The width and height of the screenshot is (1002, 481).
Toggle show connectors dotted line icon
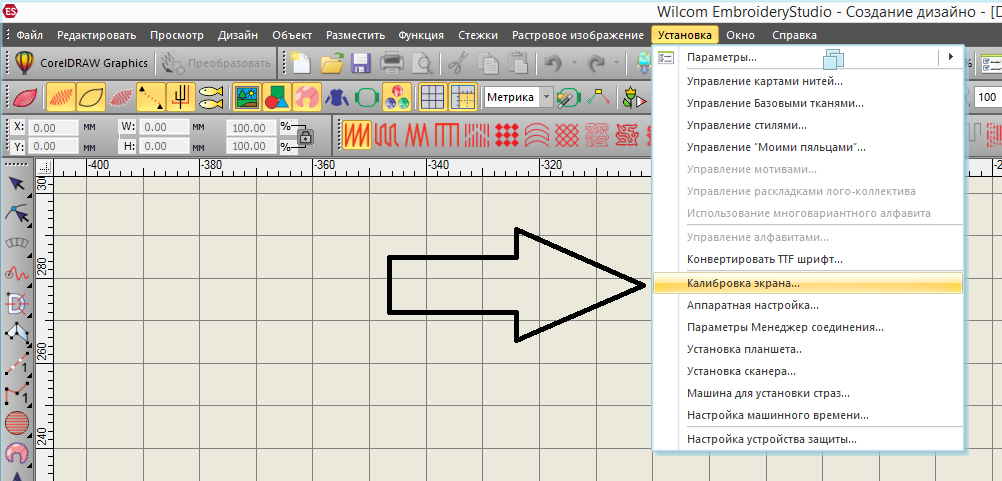point(151,97)
